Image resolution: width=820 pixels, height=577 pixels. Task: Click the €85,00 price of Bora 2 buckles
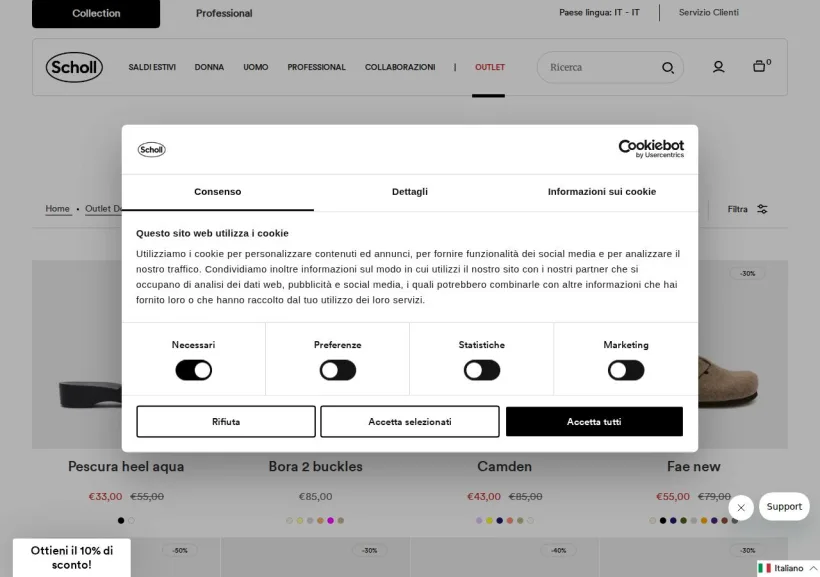click(315, 496)
